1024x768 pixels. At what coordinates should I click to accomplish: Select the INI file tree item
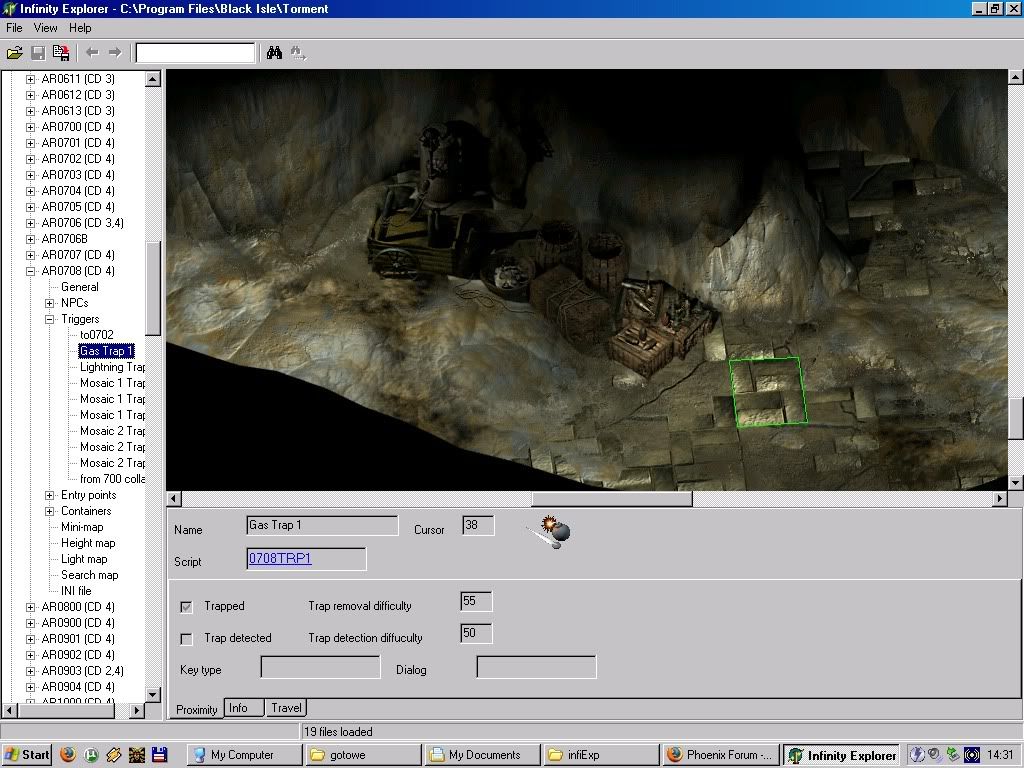(x=76, y=591)
